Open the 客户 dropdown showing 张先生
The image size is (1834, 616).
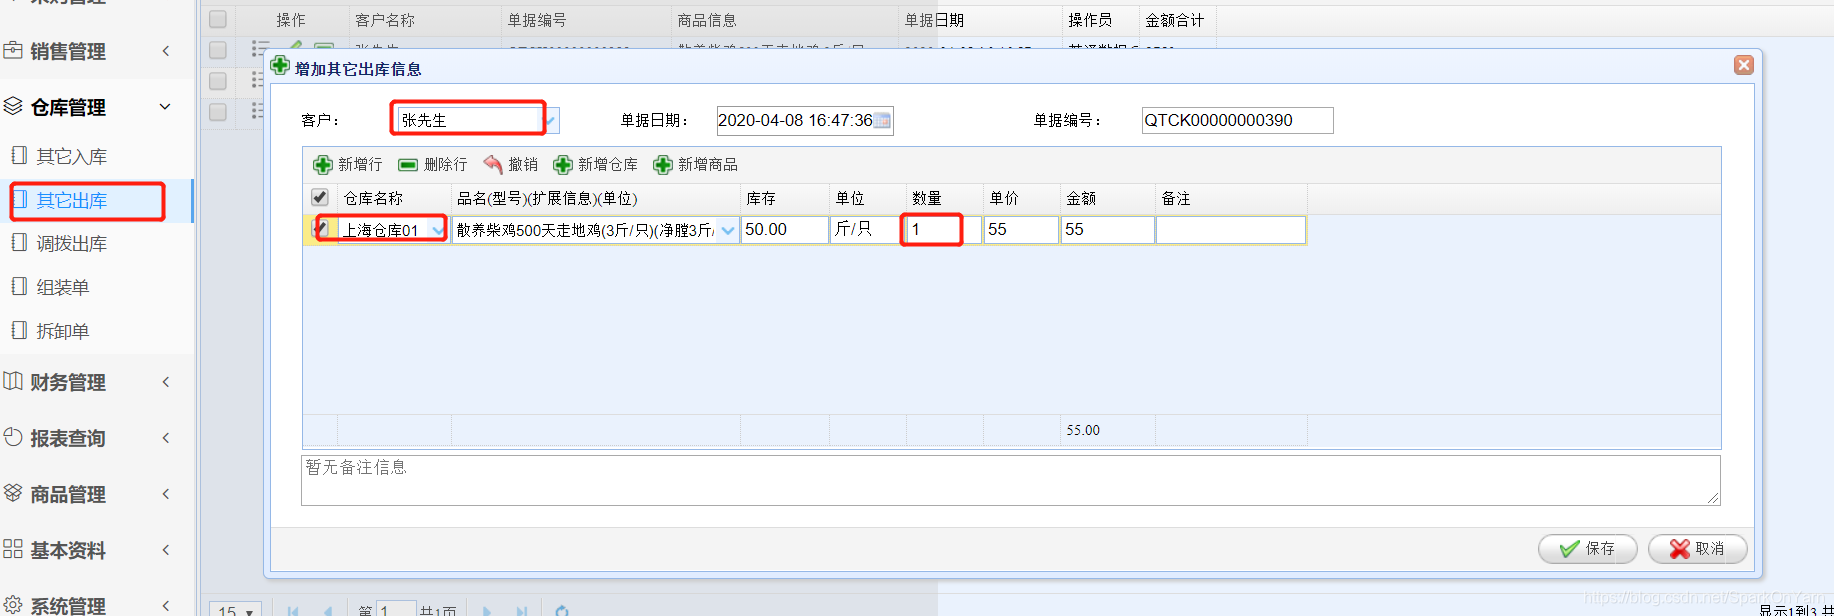[x=551, y=121]
